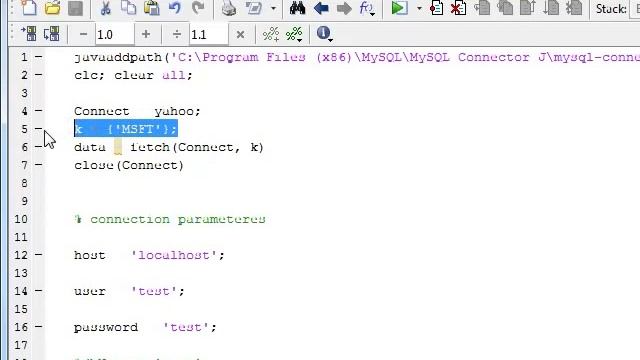
Task: Cut the selection with the scissors icon
Action: pos(106,8)
